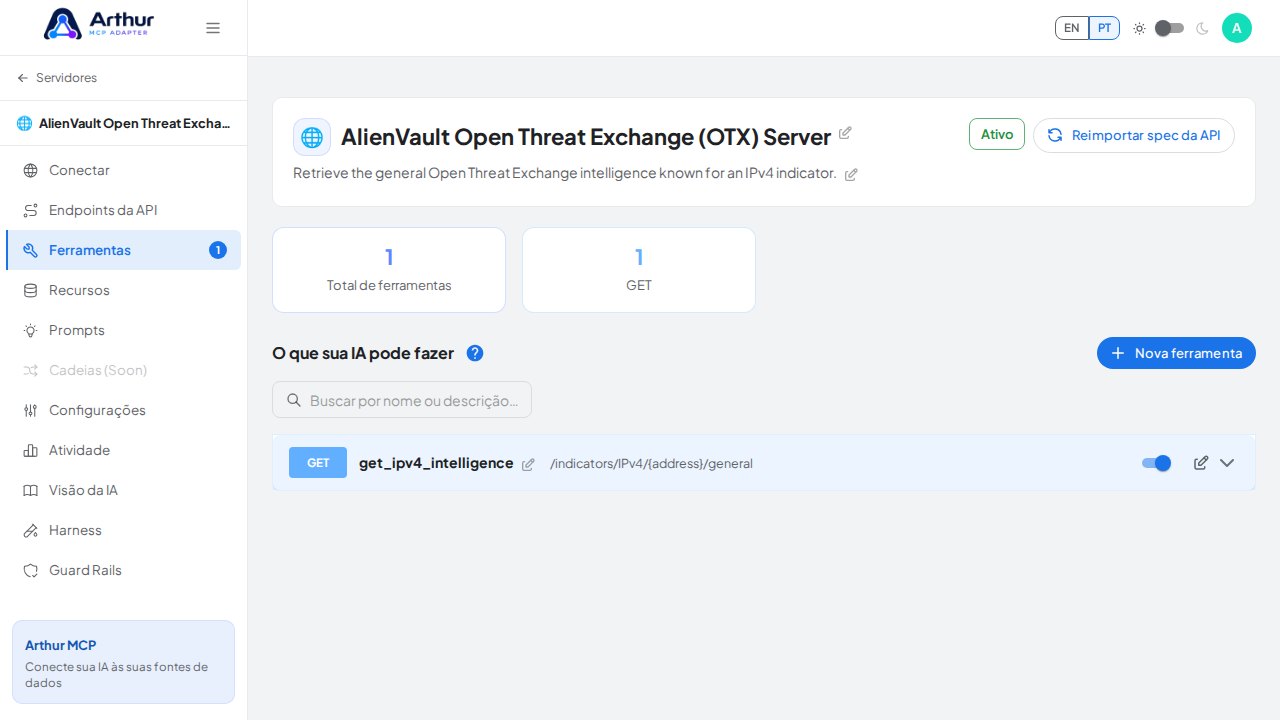
Task: Click the O que sua IA pode fazer heading
Action: (363, 353)
